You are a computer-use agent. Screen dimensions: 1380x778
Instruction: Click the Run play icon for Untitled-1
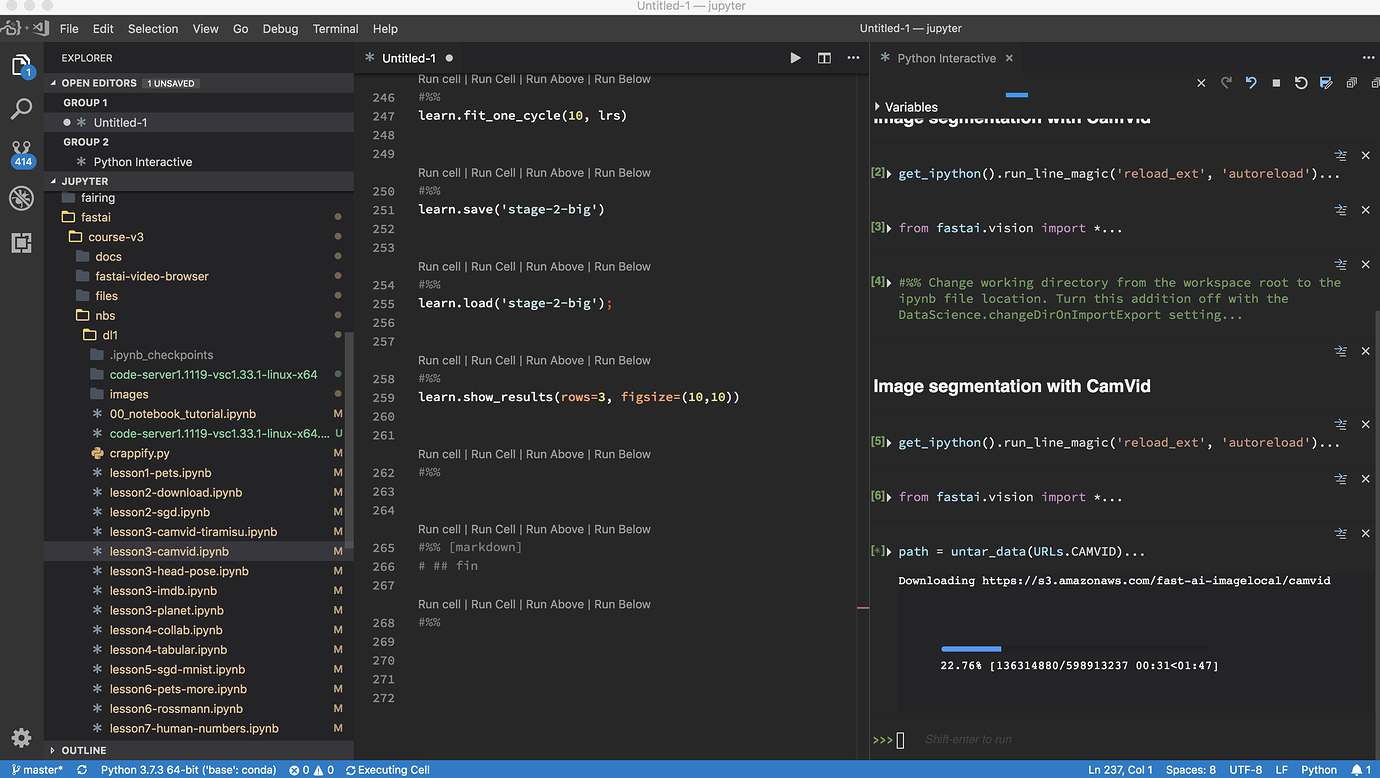pos(795,58)
